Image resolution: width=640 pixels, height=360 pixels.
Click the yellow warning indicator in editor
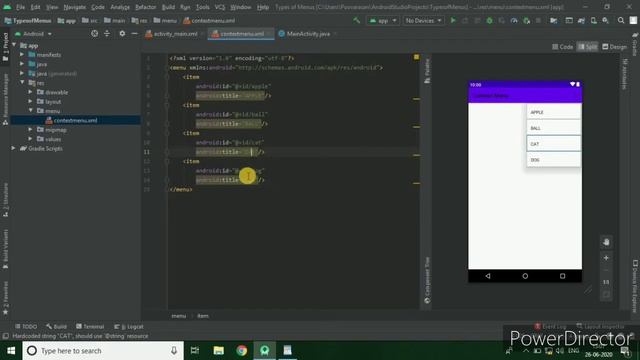pyautogui.click(x=416, y=57)
